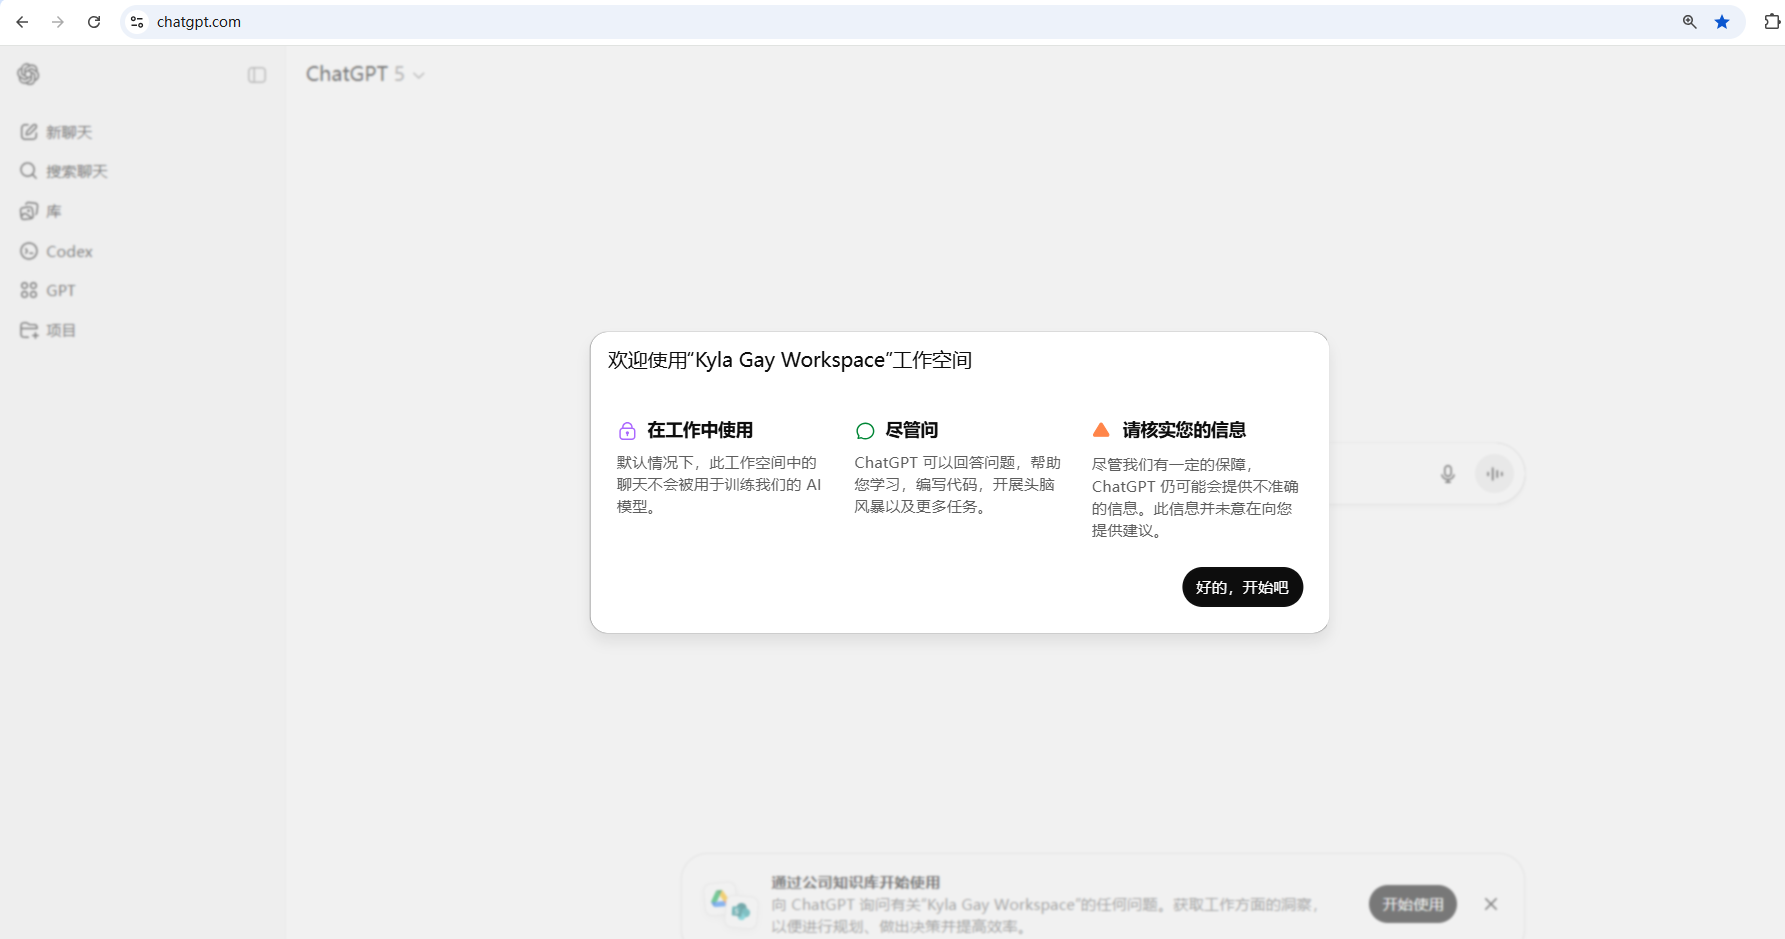The width and height of the screenshot is (1785, 939).
Task: Click the ChatGPT logo icon in sidebar
Action: click(x=28, y=74)
